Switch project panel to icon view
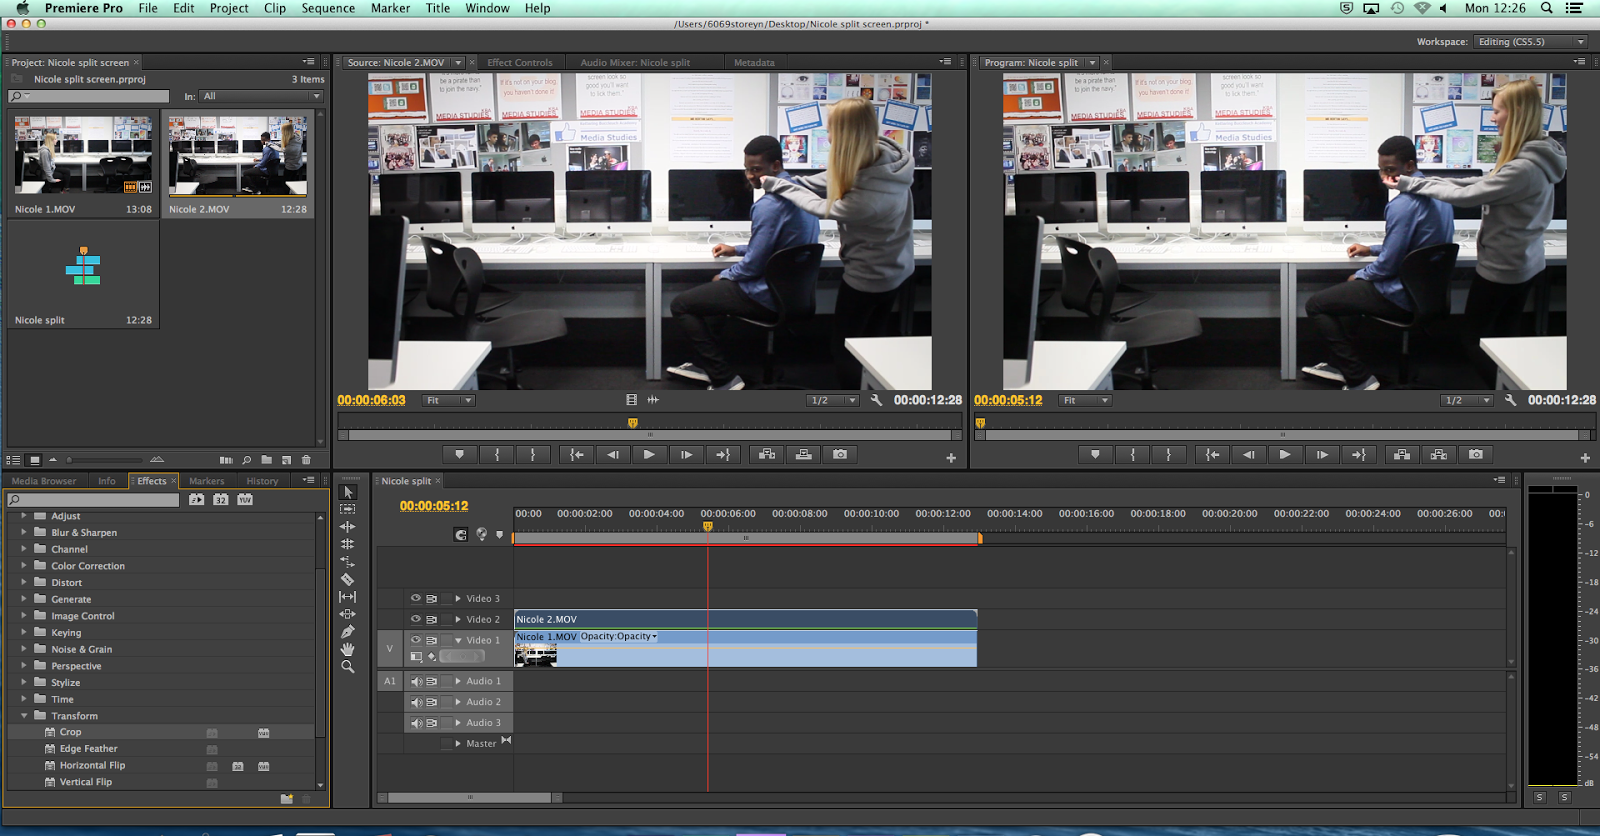The width and height of the screenshot is (1600, 836). [34, 460]
